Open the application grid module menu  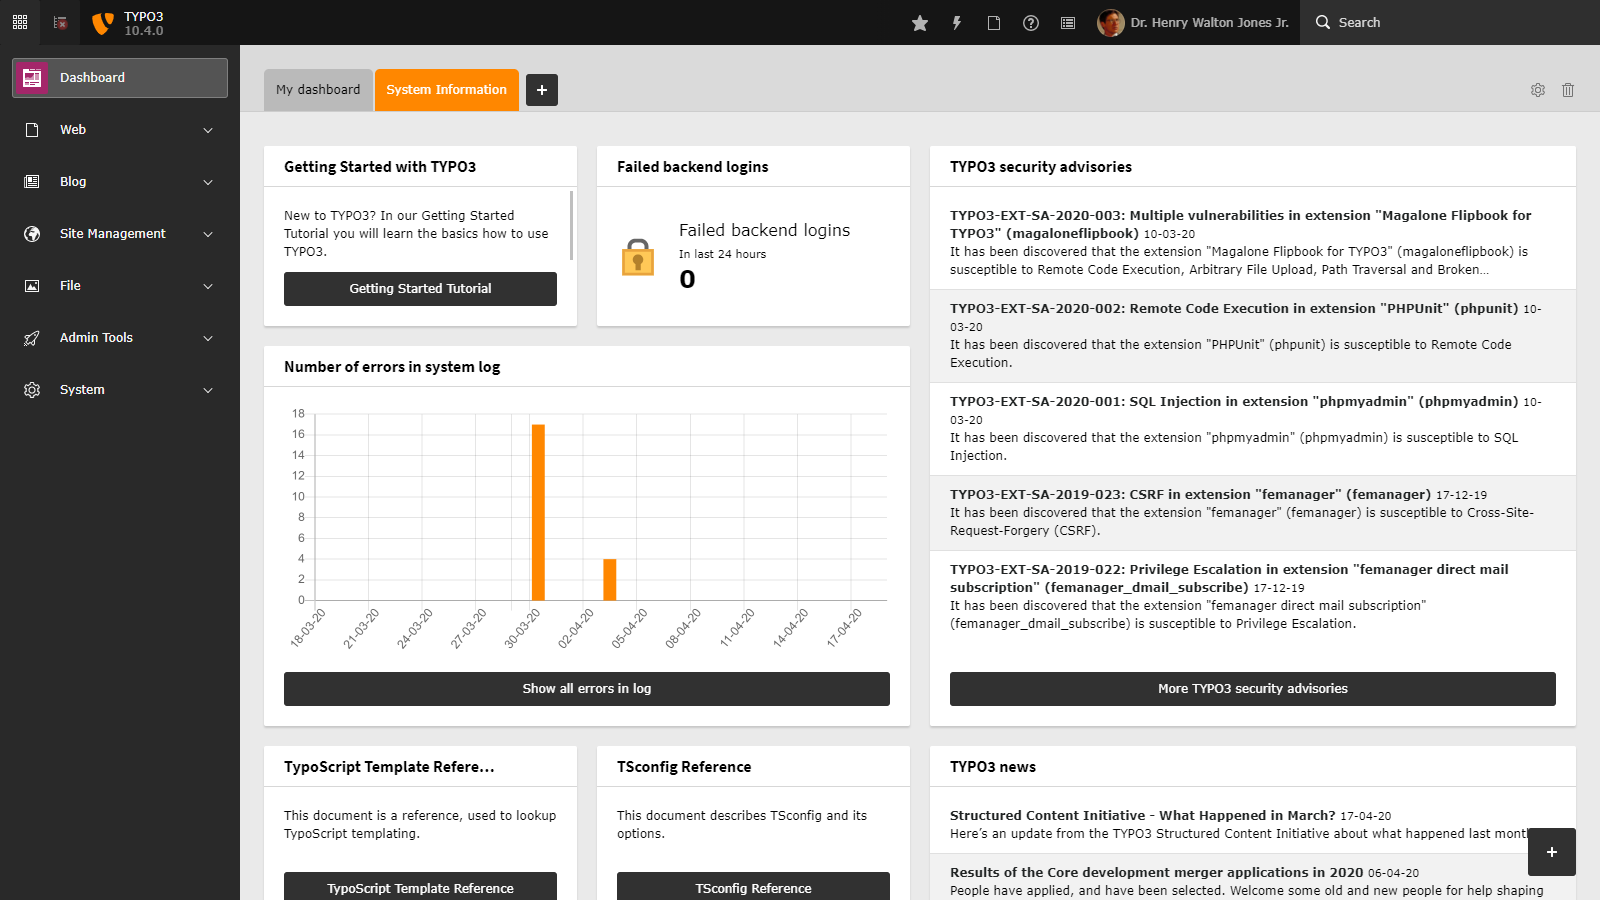[19, 22]
